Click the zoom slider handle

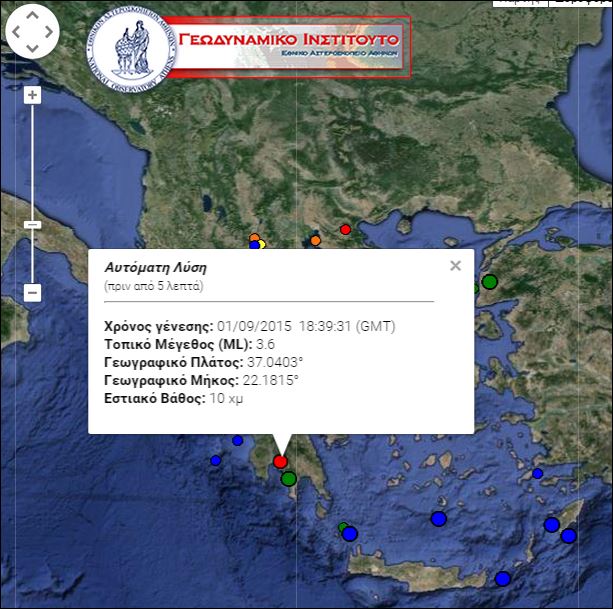point(32,225)
